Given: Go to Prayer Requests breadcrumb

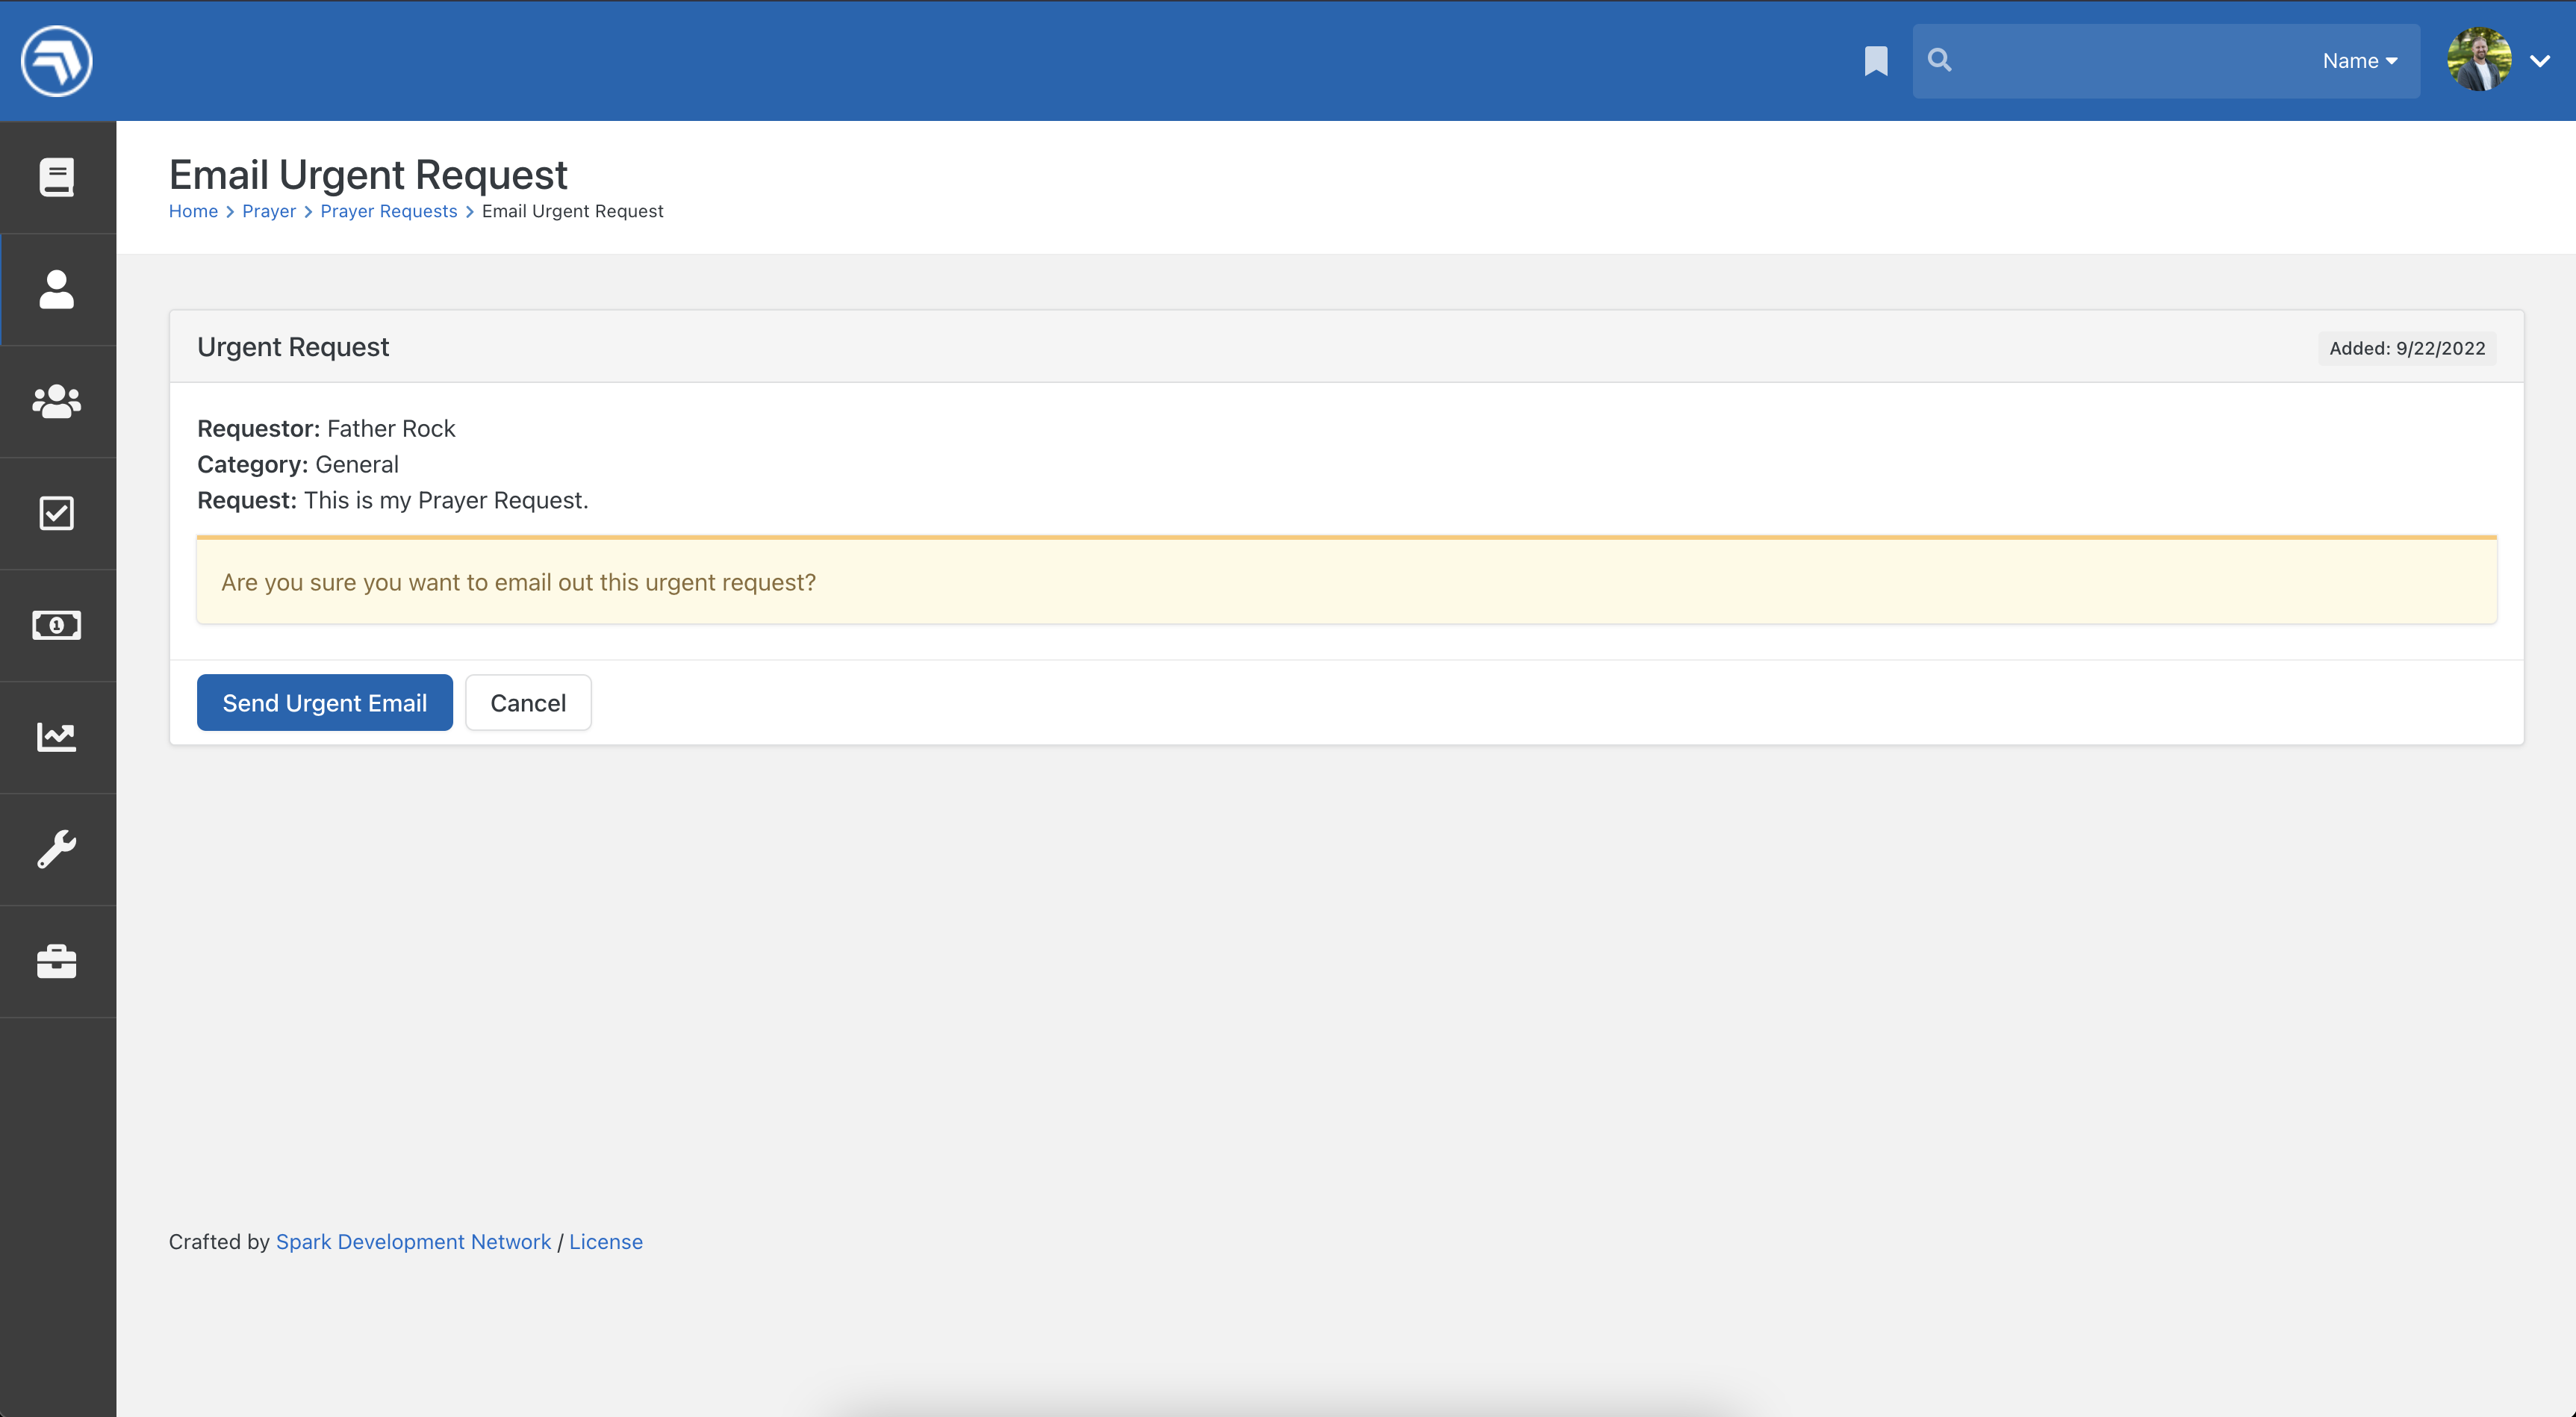Looking at the screenshot, I should pyautogui.click(x=389, y=211).
